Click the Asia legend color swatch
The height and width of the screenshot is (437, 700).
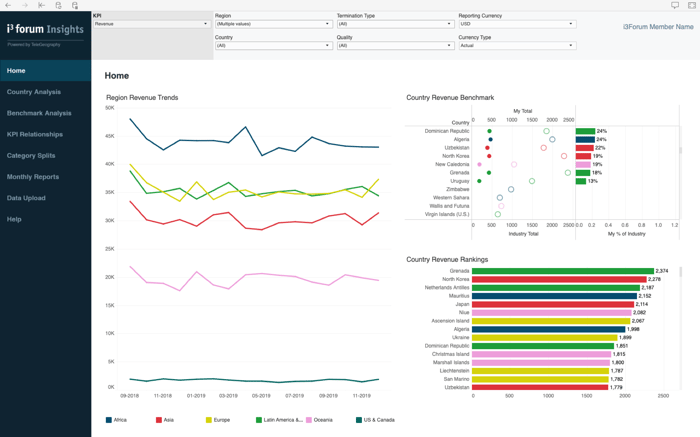click(x=158, y=420)
